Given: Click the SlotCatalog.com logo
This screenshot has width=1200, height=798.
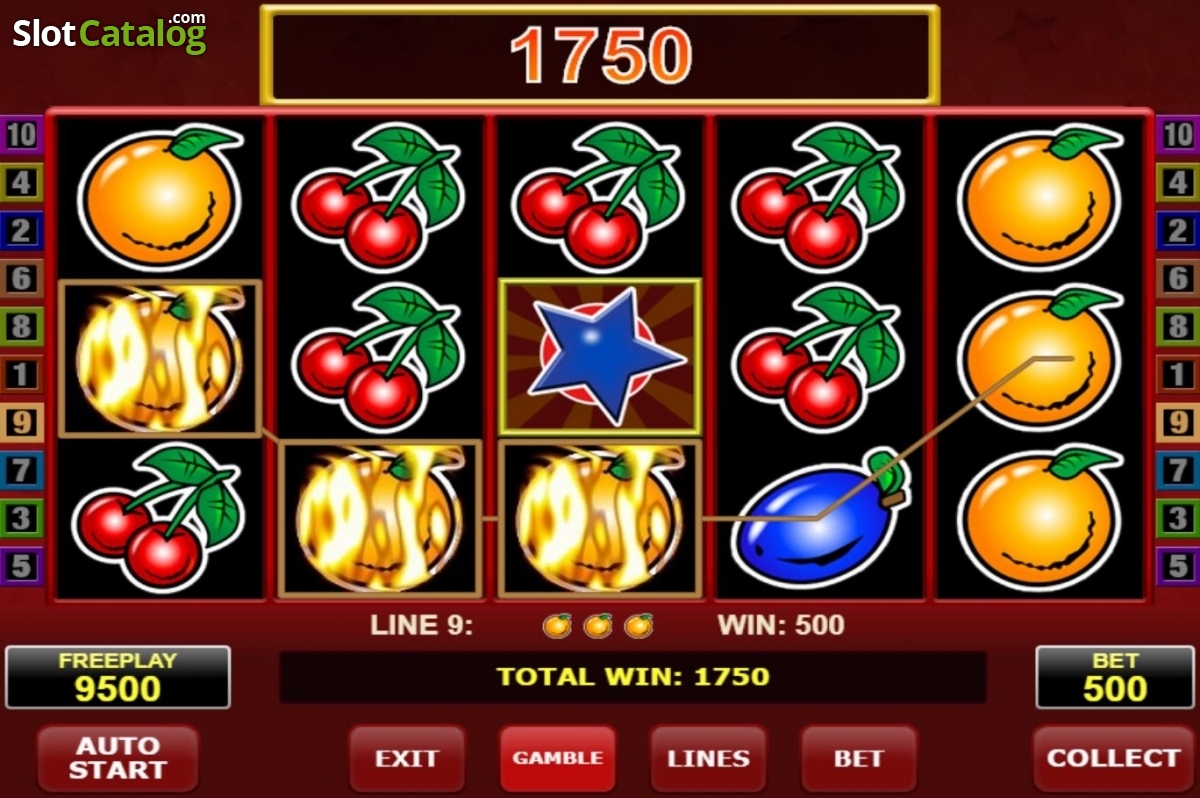Looking at the screenshot, I should (x=109, y=32).
